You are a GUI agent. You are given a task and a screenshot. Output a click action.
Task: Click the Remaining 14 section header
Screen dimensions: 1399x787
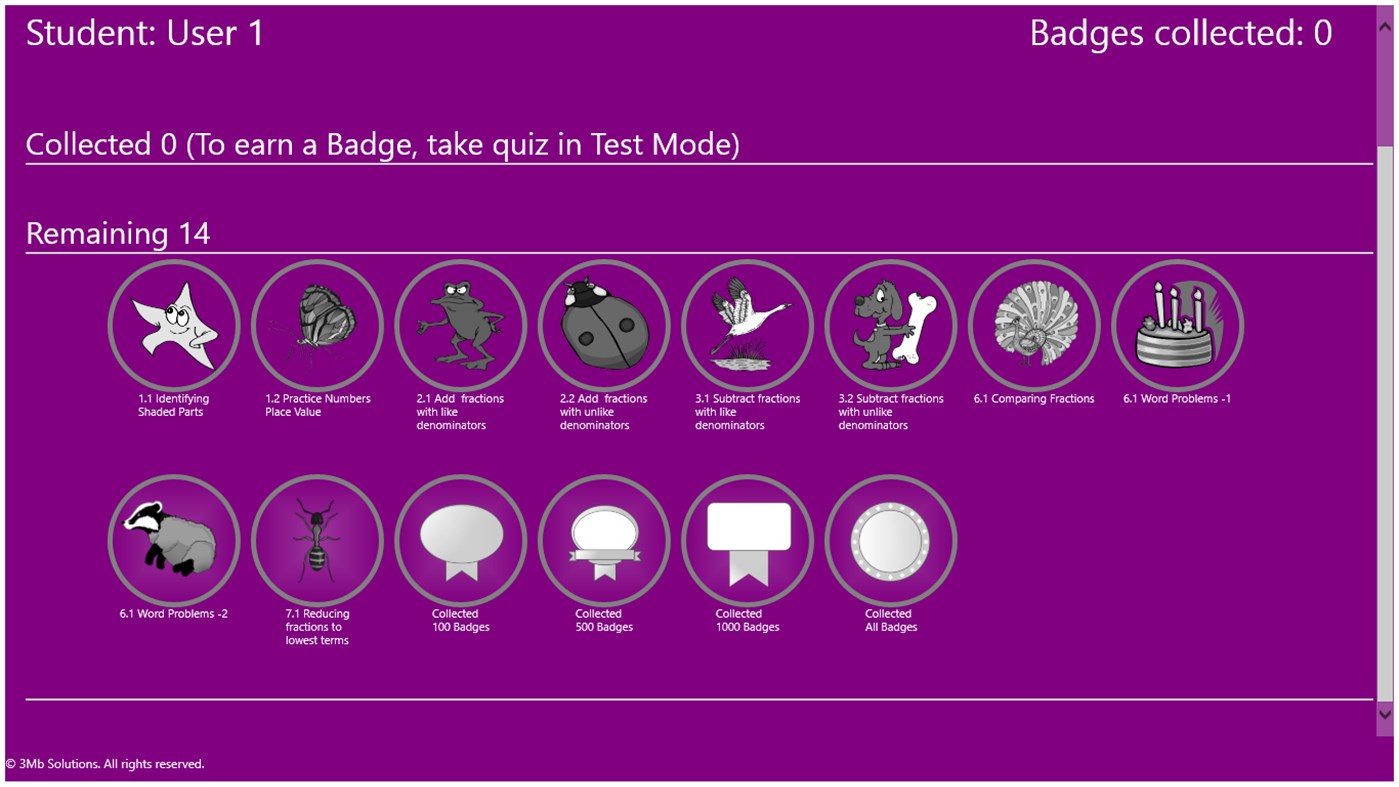118,234
